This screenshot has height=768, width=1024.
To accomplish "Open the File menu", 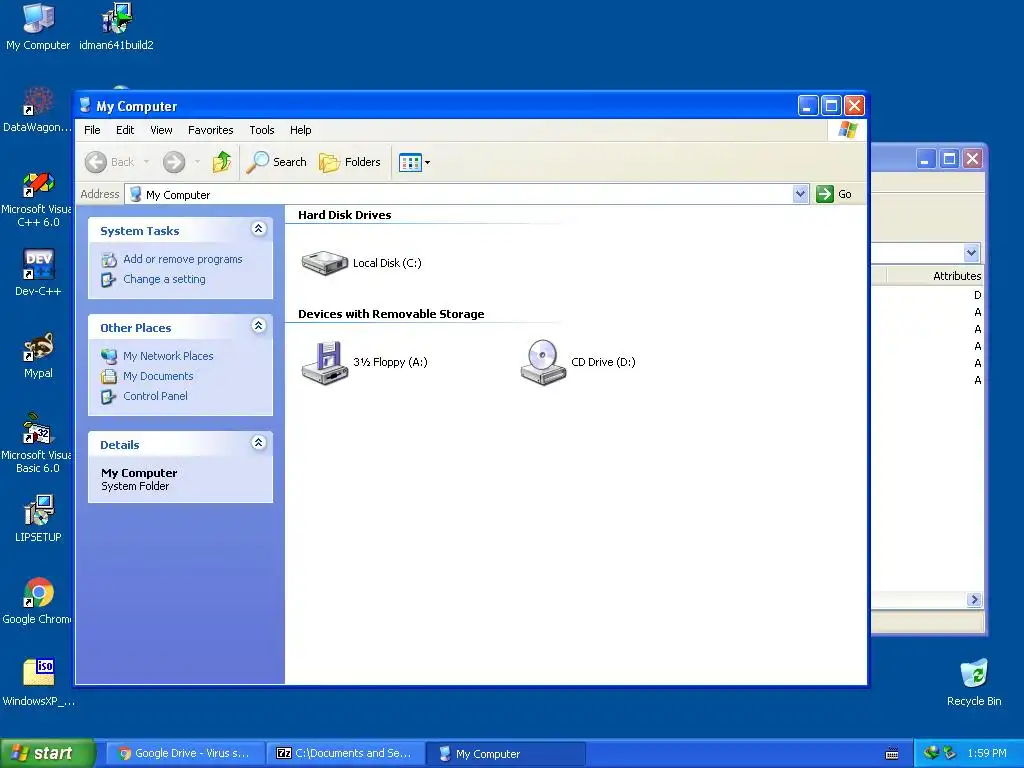I will (92, 130).
